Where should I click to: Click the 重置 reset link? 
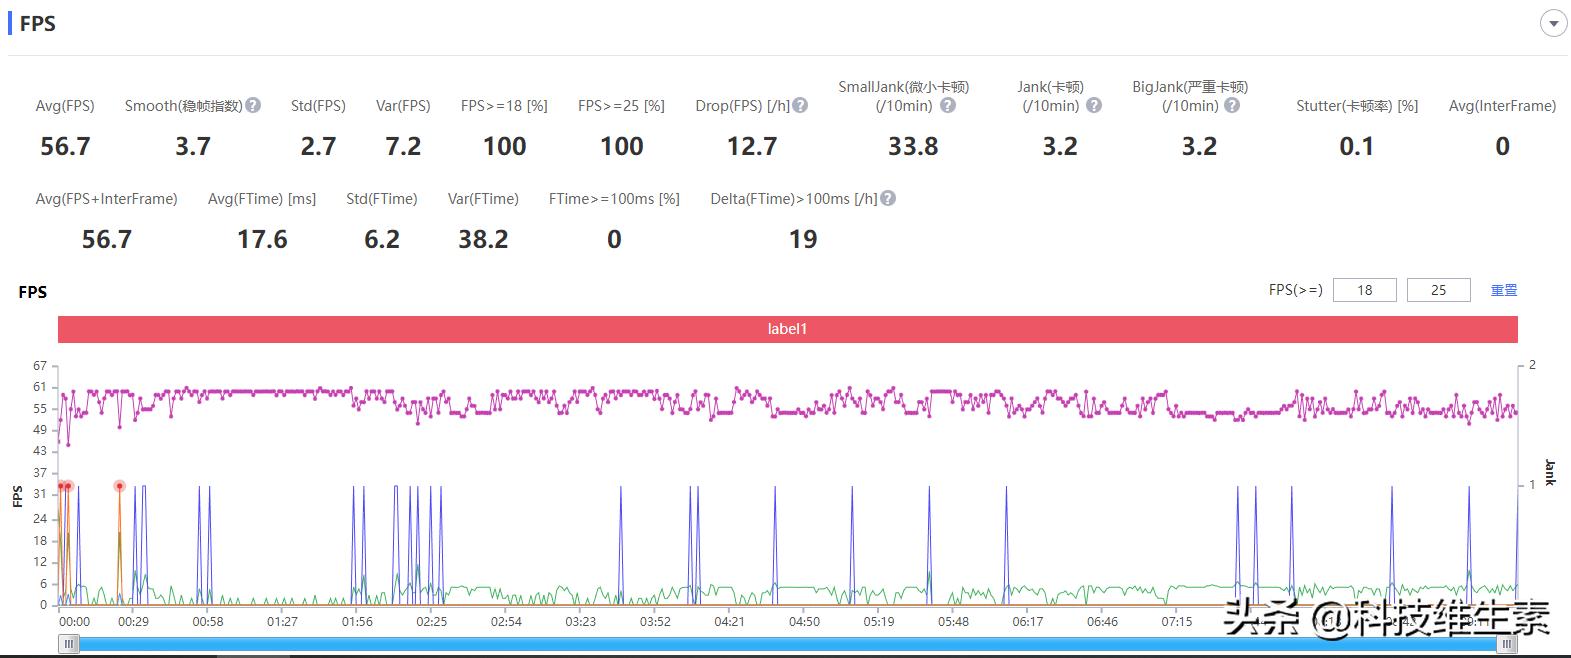point(1504,290)
